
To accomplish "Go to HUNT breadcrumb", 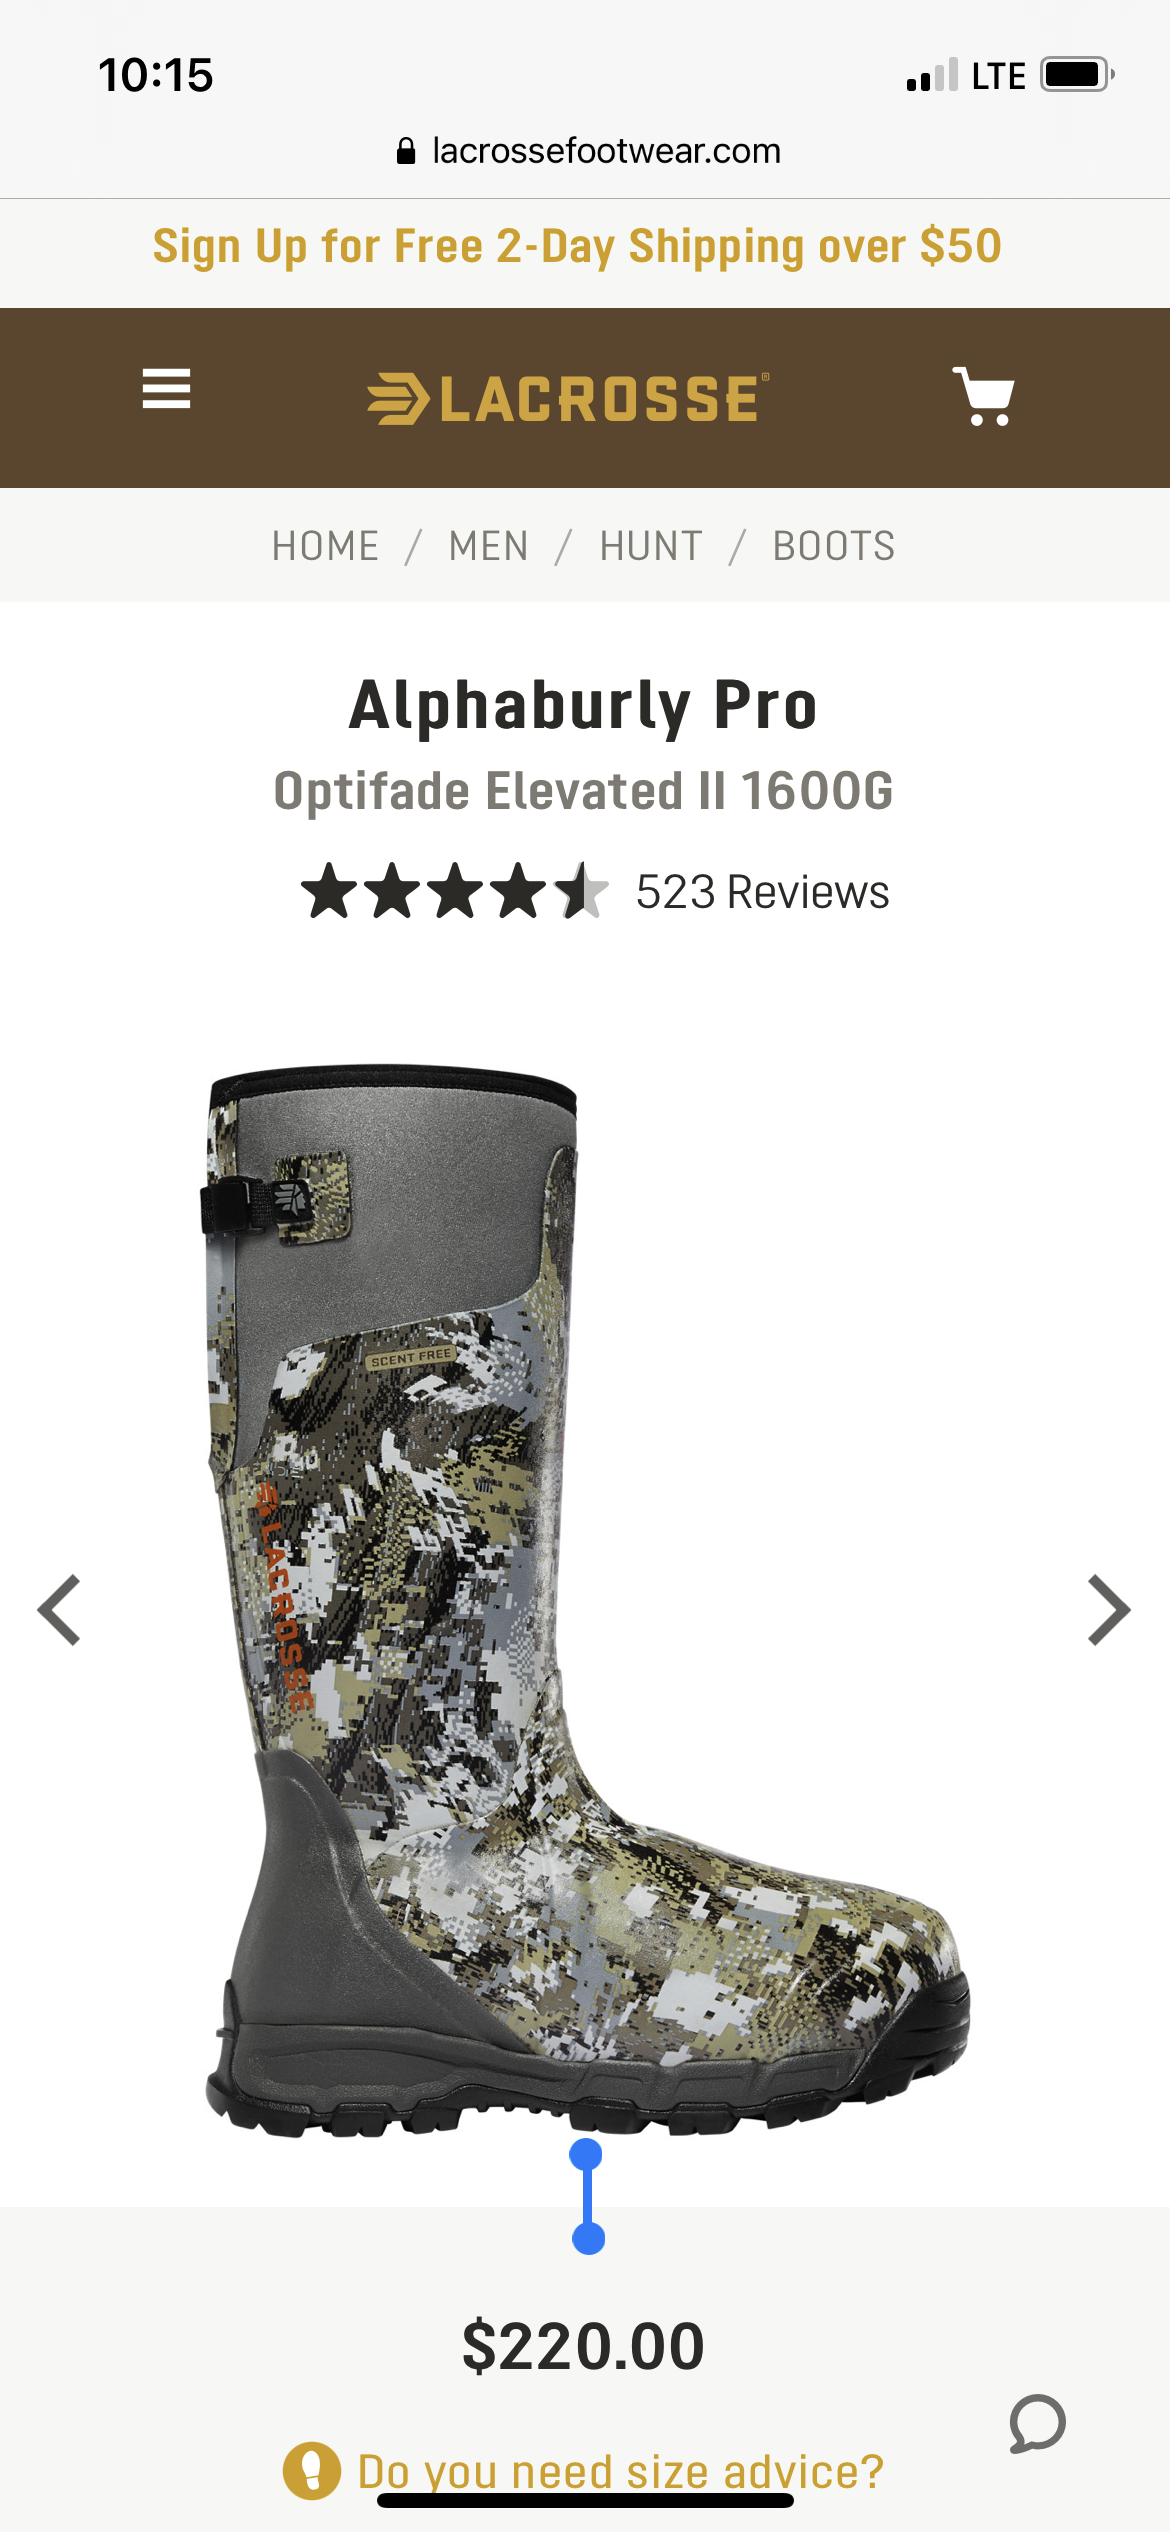I will pyautogui.click(x=651, y=546).
